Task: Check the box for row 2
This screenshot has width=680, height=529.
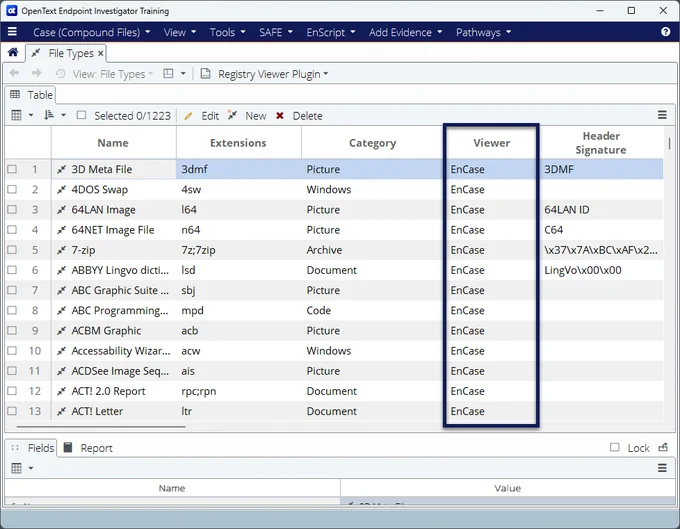Action: point(12,189)
